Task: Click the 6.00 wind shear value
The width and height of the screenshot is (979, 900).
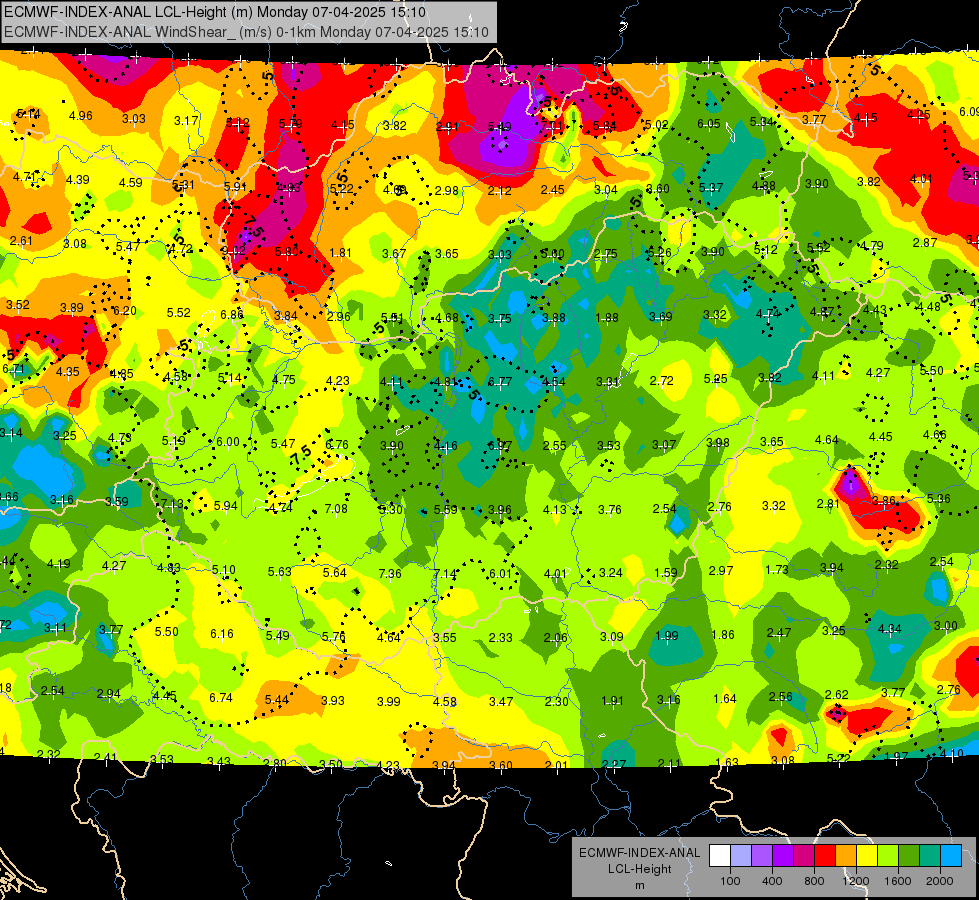Action: coord(227,442)
